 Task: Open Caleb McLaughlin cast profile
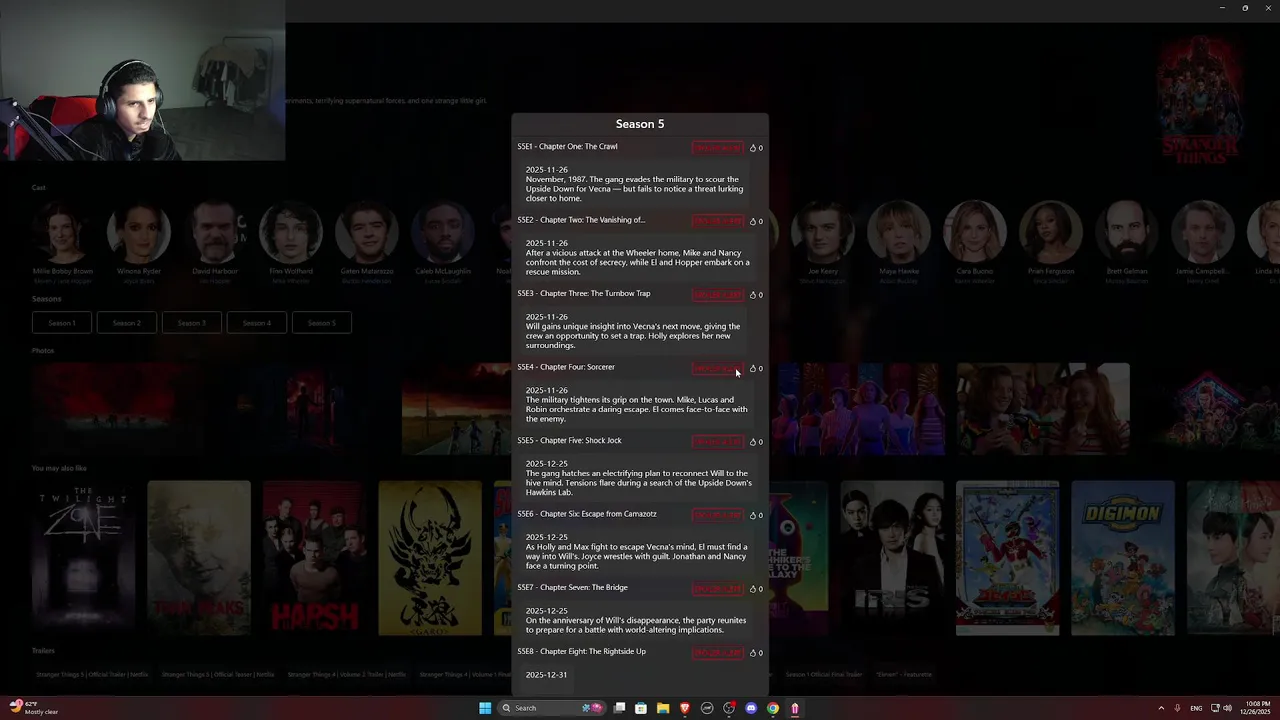click(443, 233)
